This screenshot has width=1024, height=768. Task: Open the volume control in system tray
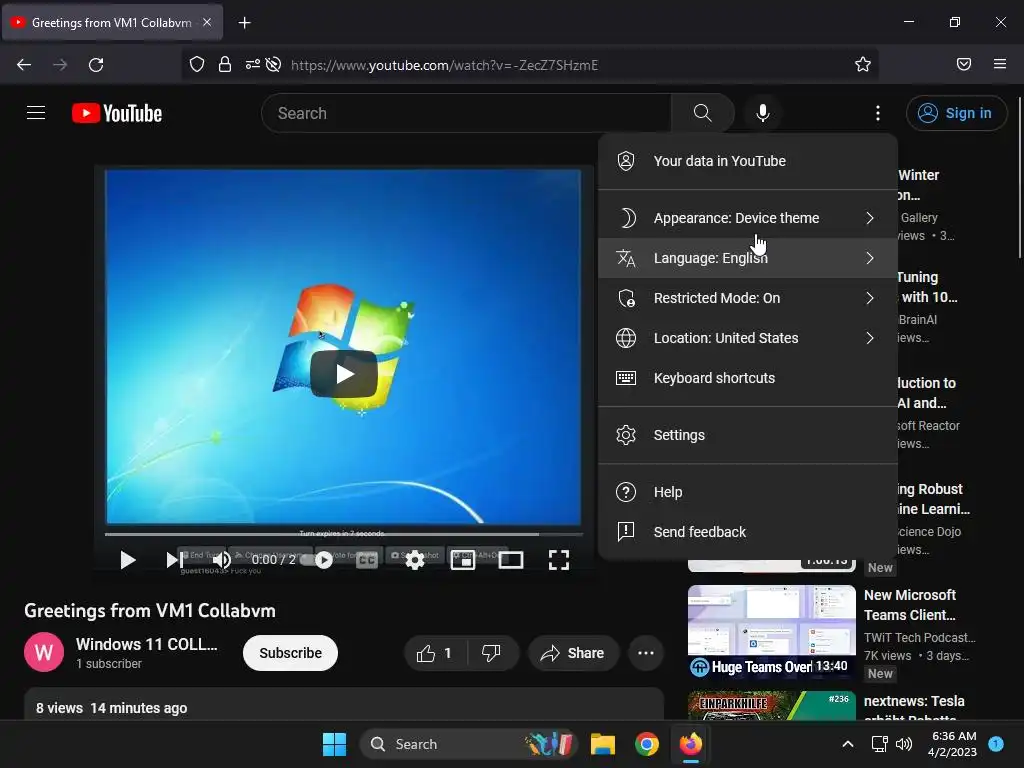tap(904, 744)
